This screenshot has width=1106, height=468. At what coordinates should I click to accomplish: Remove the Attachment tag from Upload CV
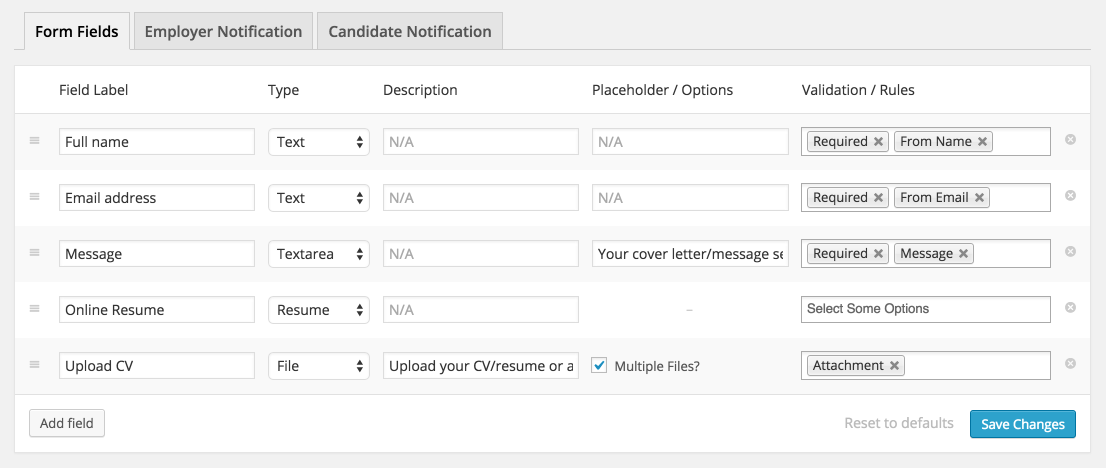click(894, 366)
